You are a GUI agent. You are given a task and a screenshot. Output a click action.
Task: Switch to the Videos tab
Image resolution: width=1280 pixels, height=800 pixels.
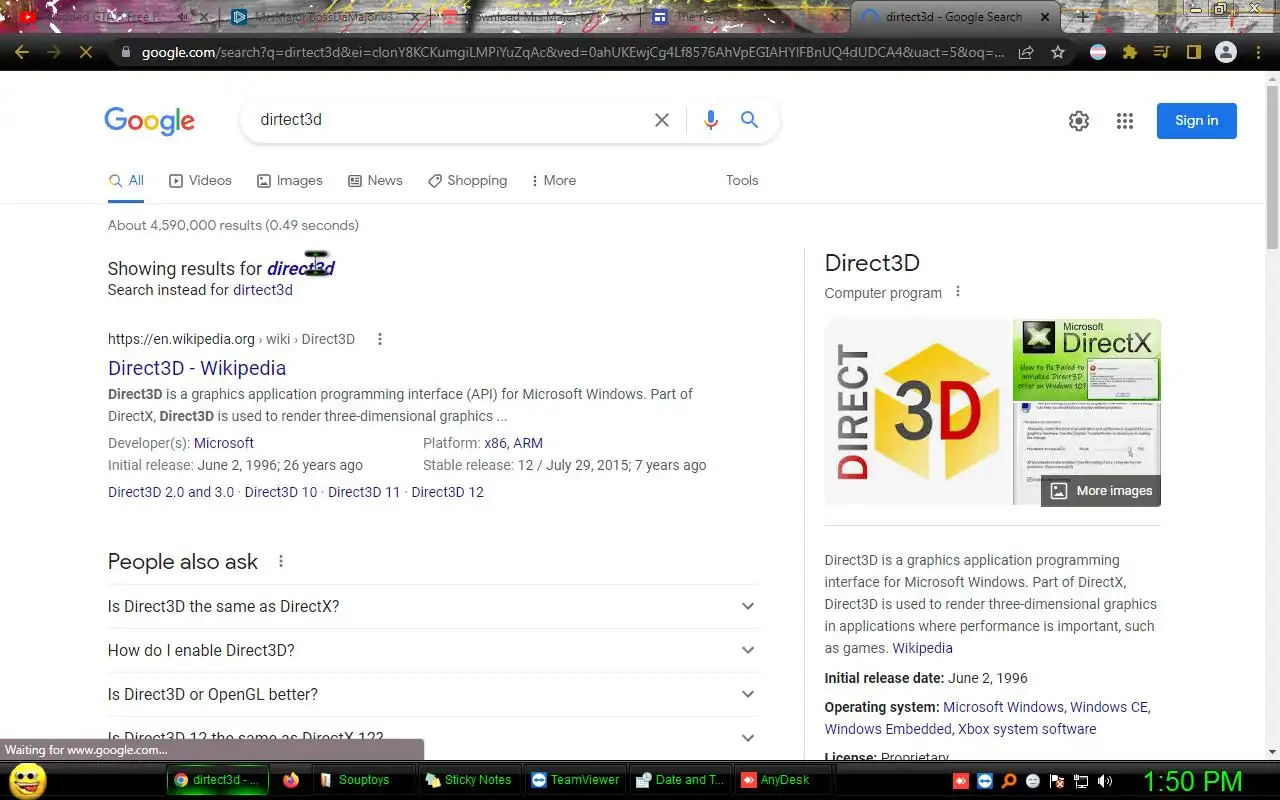point(200,181)
